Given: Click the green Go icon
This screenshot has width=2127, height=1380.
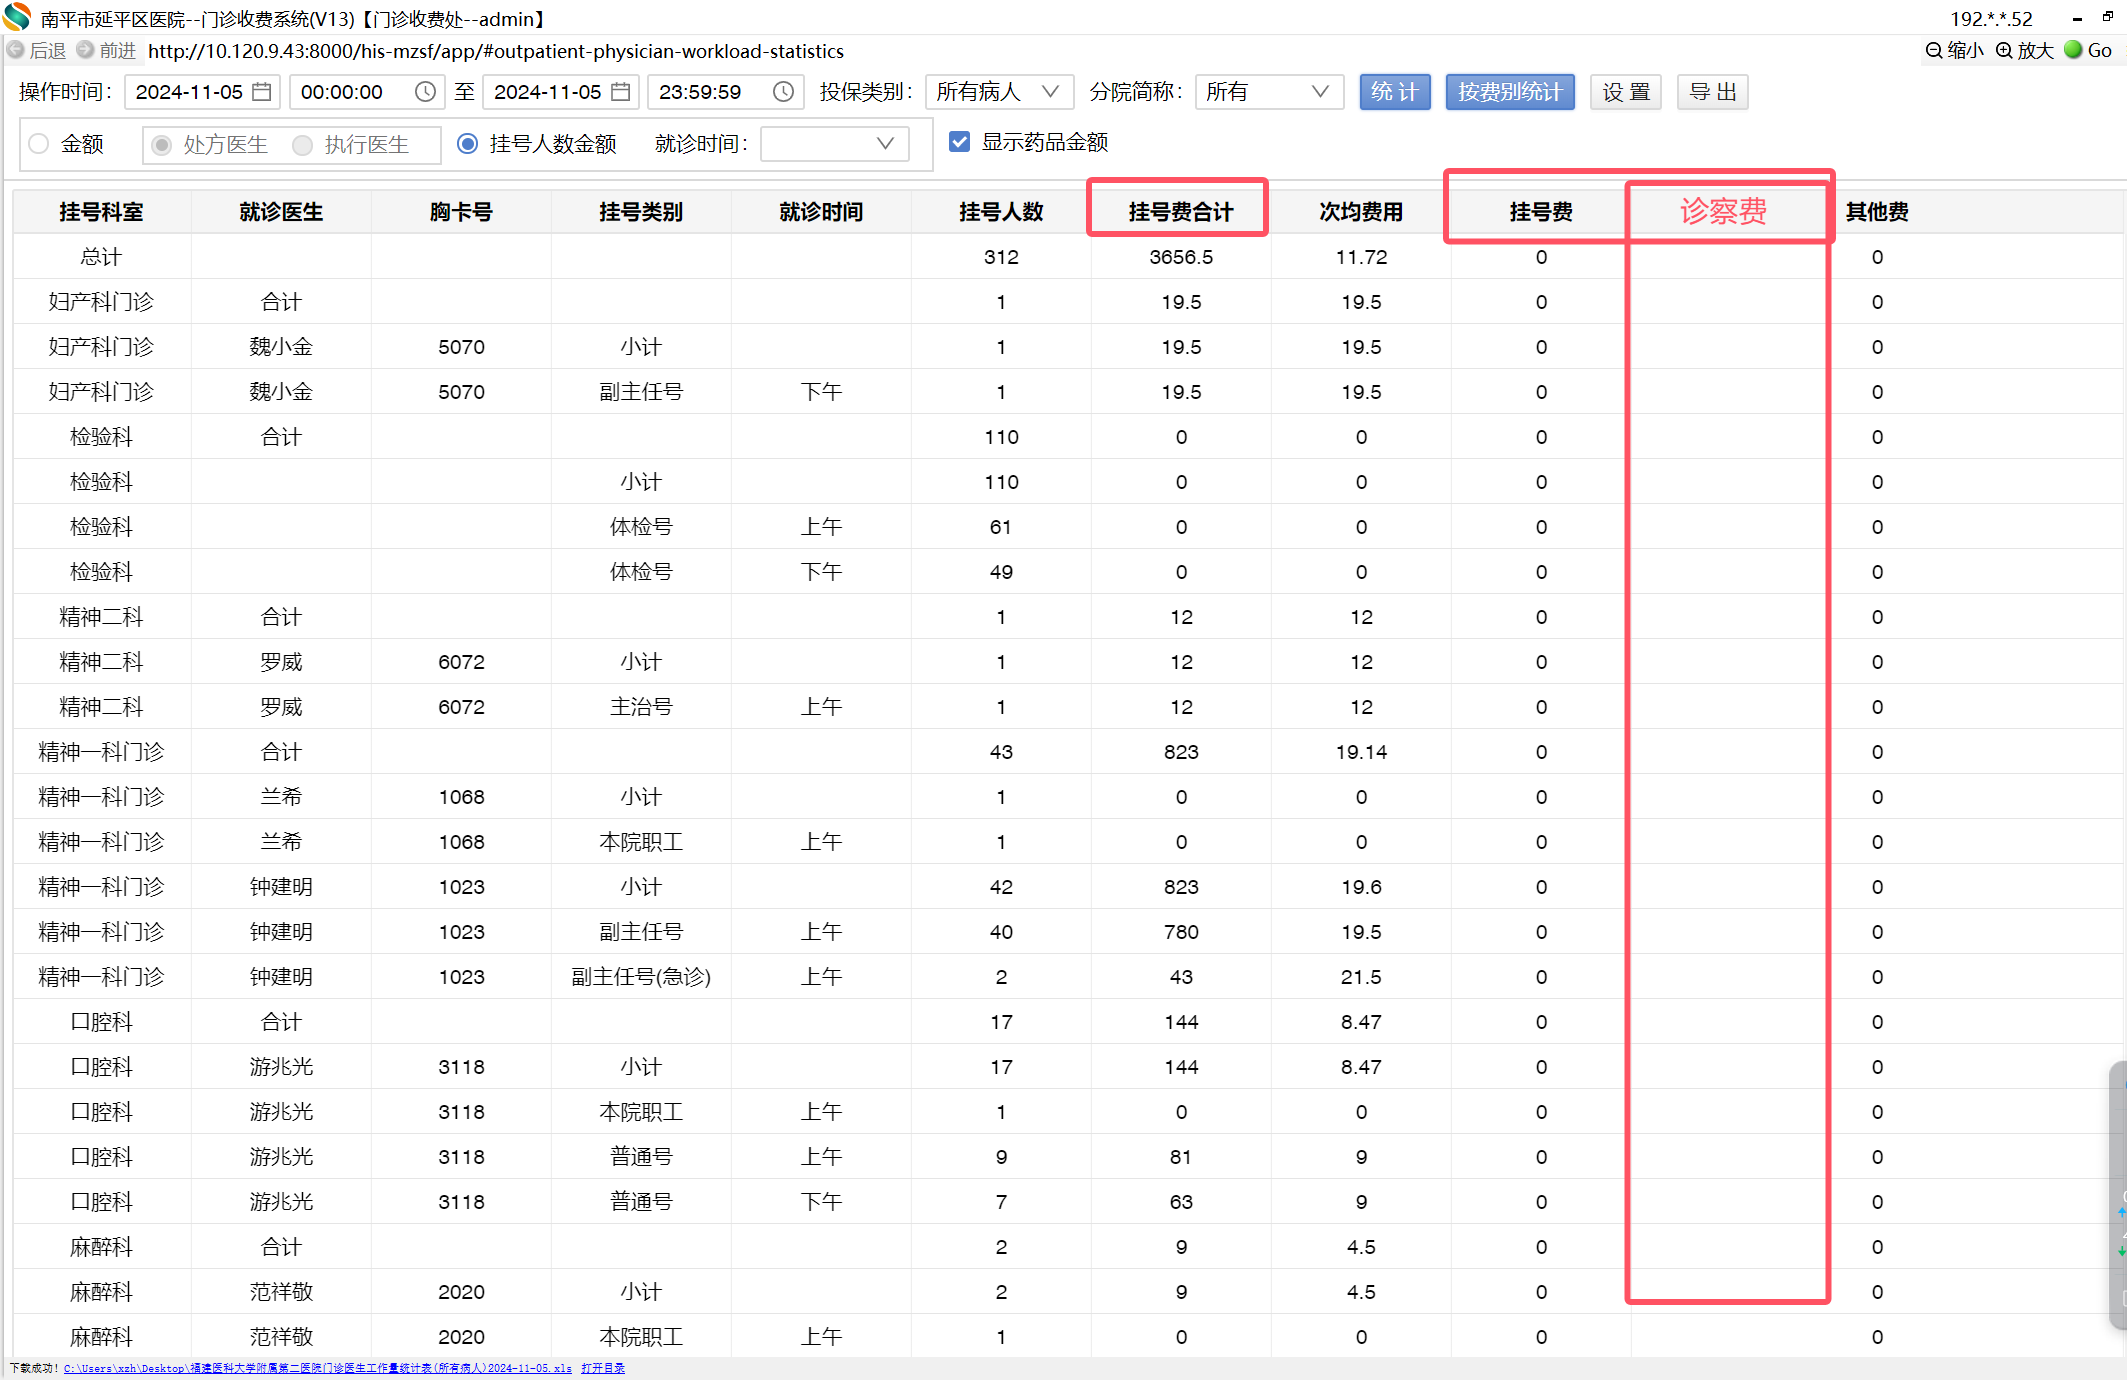Looking at the screenshot, I should (2074, 50).
